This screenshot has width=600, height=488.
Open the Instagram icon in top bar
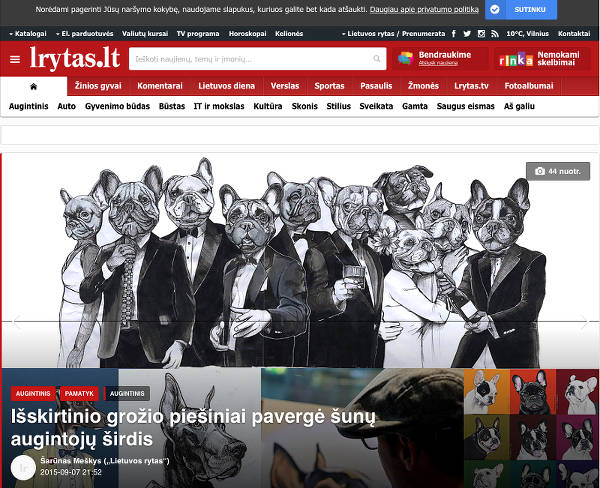pos(481,34)
